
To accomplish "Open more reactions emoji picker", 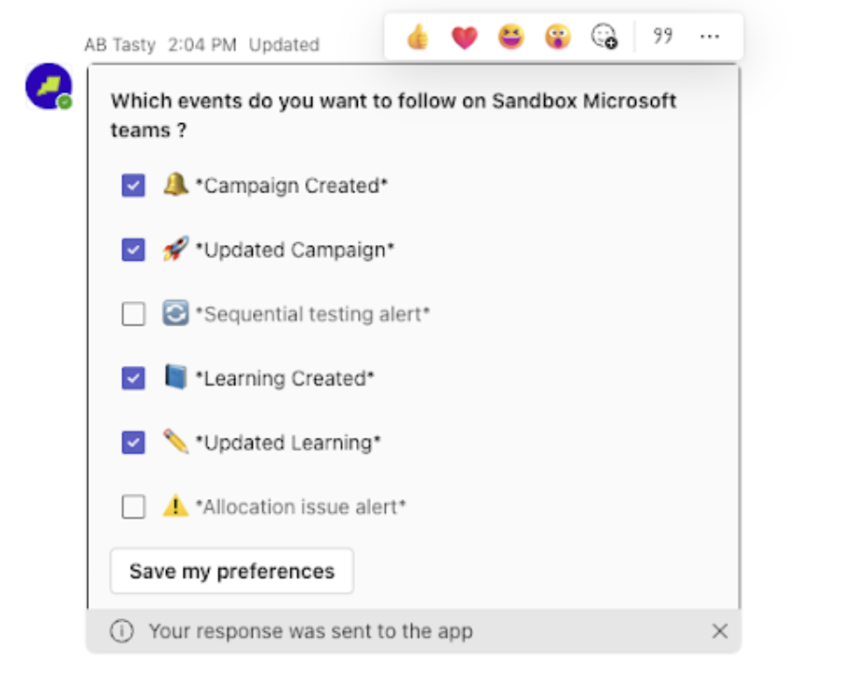I will (x=604, y=38).
